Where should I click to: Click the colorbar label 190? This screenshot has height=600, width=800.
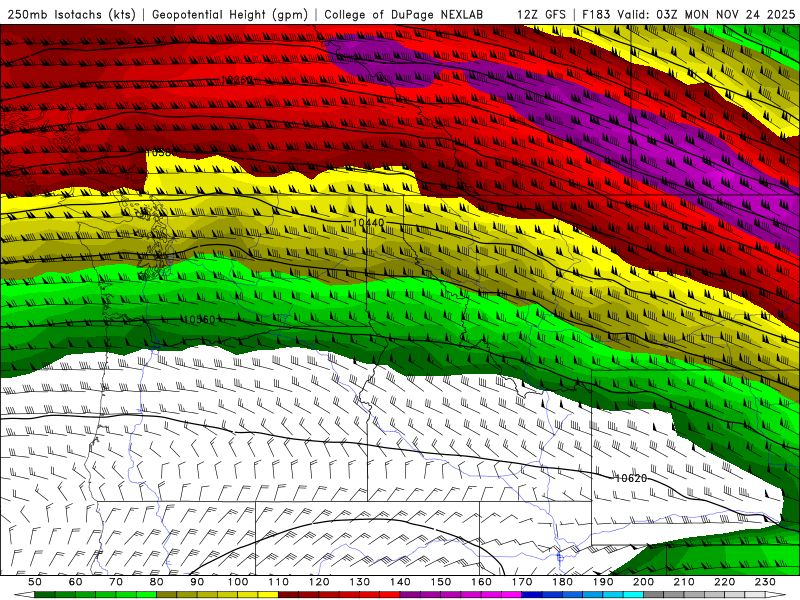(603, 582)
